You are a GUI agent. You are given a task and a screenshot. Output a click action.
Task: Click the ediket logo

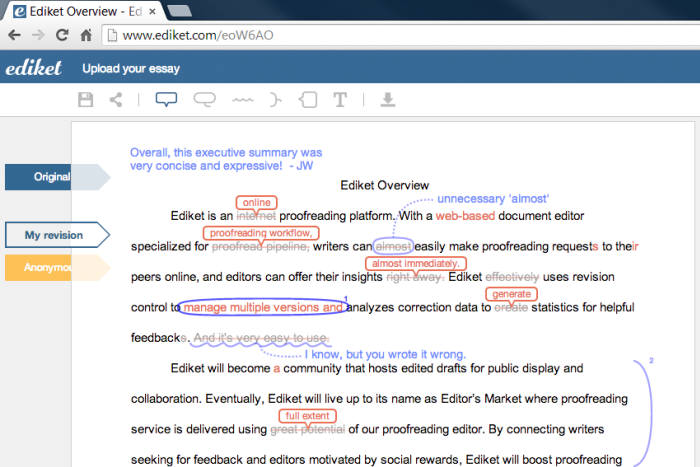(x=33, y=68)
